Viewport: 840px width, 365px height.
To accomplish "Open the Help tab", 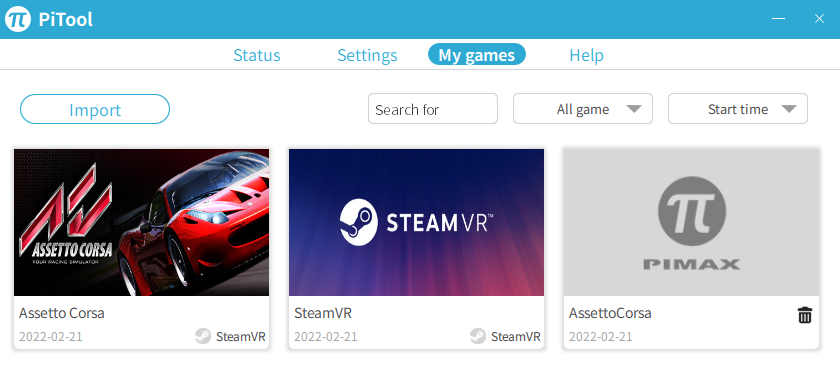I will tap(586, 55).
